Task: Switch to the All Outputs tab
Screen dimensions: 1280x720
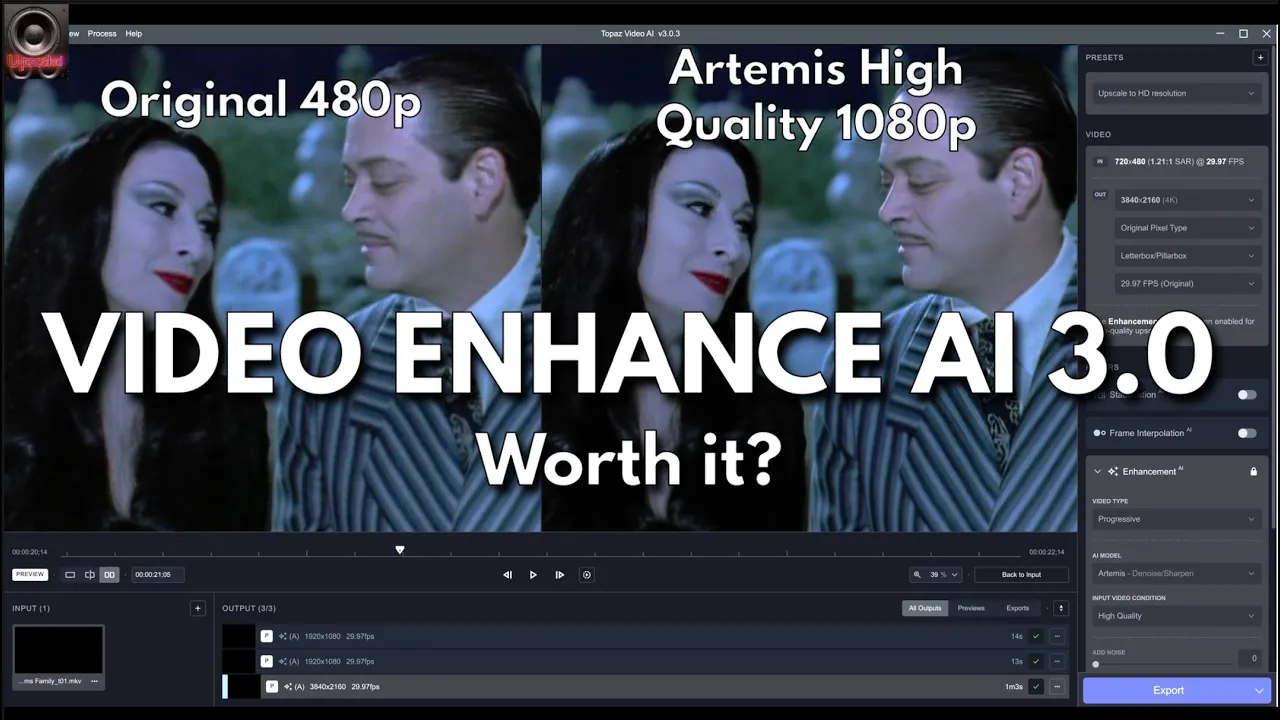Action: pos(925,608)
